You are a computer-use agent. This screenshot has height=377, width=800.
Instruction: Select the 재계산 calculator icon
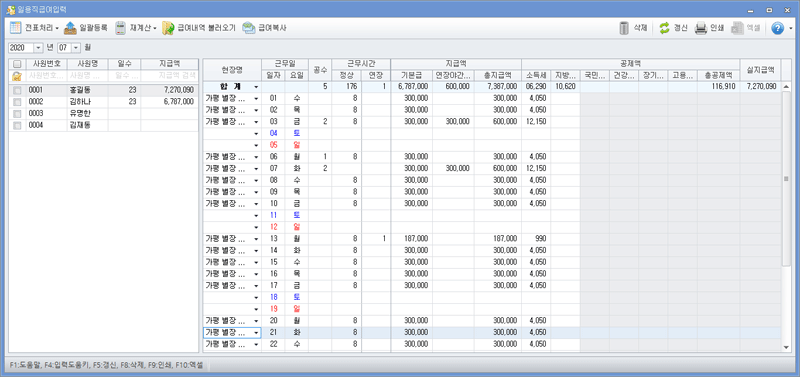point(120,28)
